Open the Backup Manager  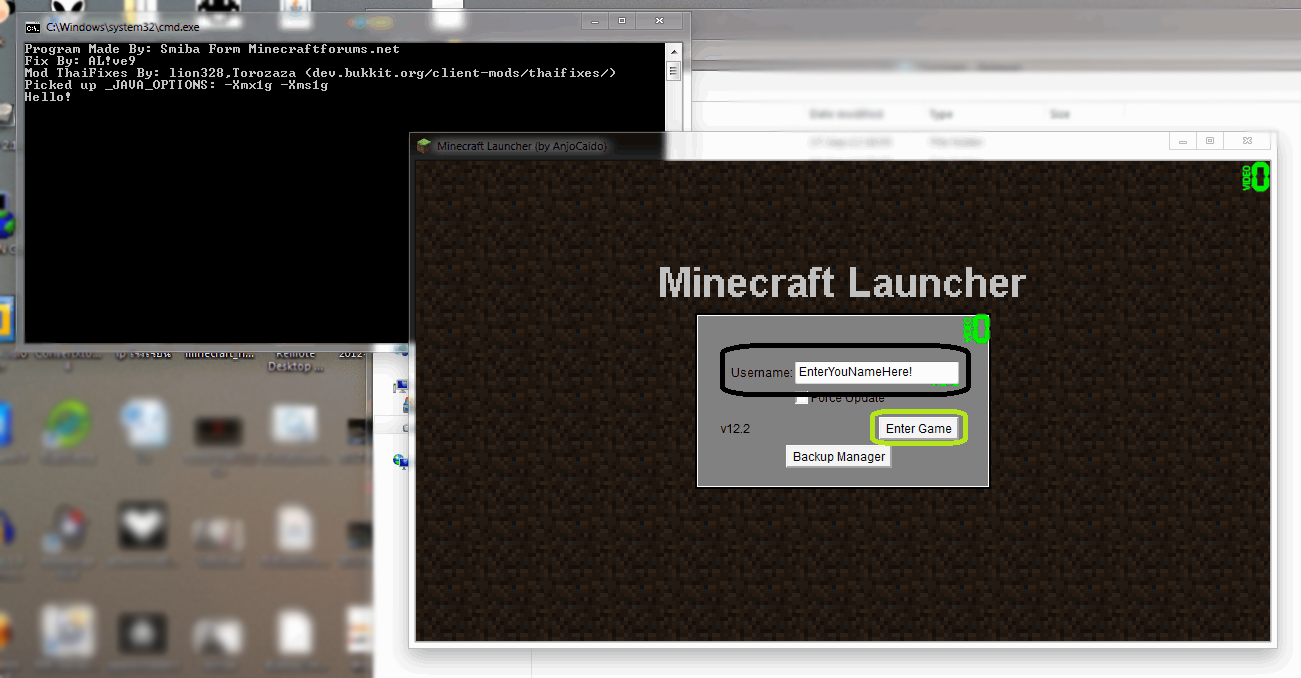pyautogui.click(x=838, y=456)
